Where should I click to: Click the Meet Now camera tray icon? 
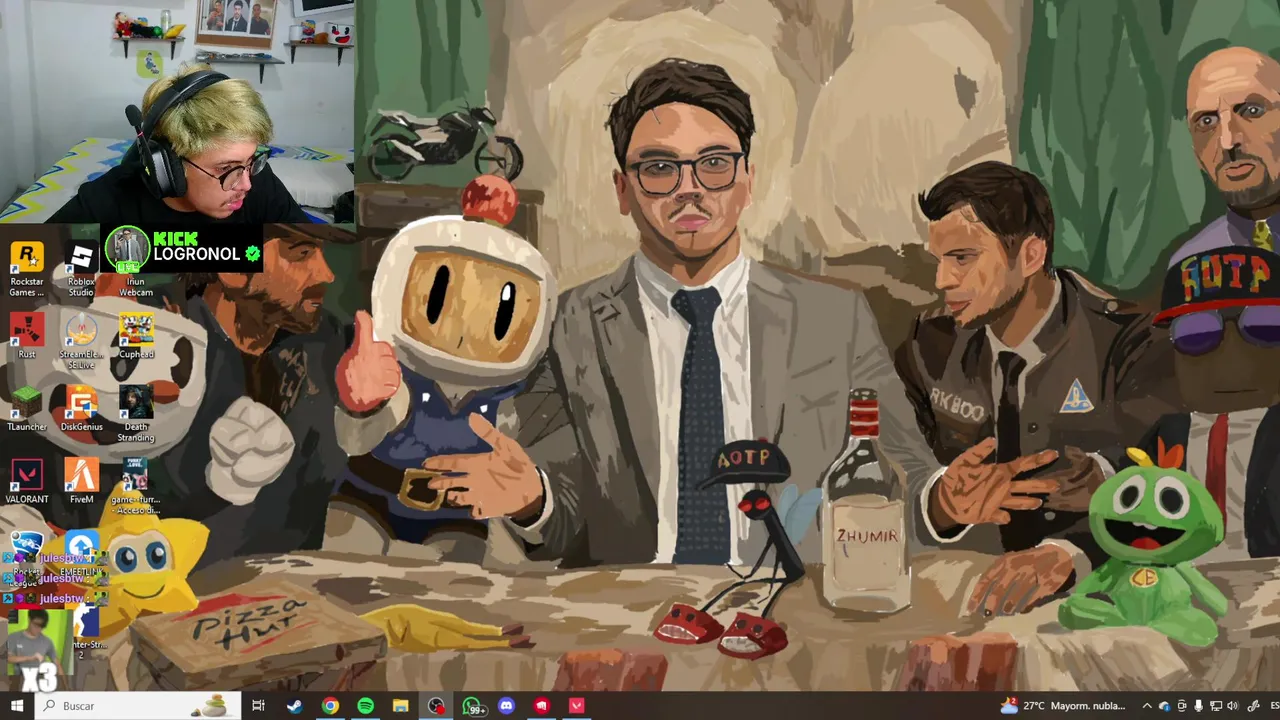tap(1182, 706)
